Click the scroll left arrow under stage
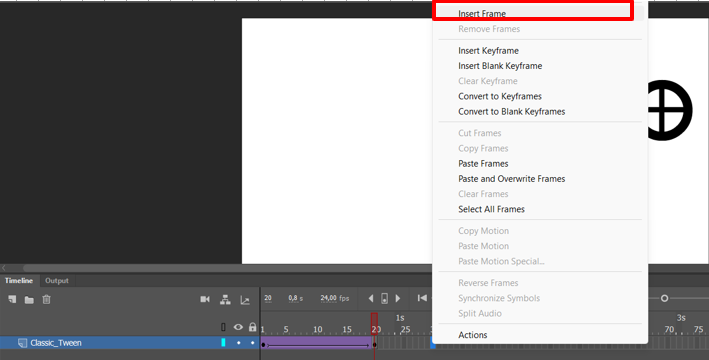 tap(4, 268)
